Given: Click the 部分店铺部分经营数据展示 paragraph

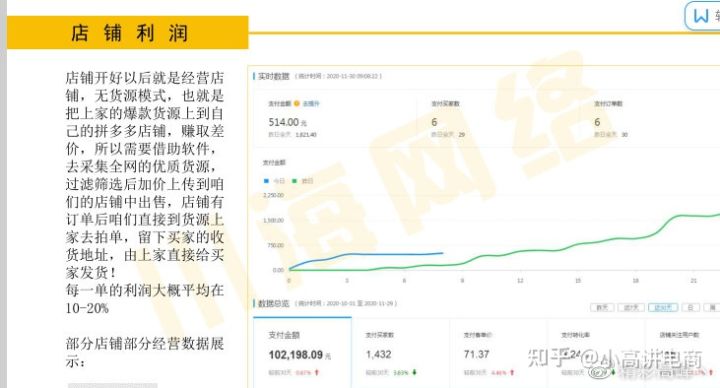Looking at the screenshot, I should (145, 352).
